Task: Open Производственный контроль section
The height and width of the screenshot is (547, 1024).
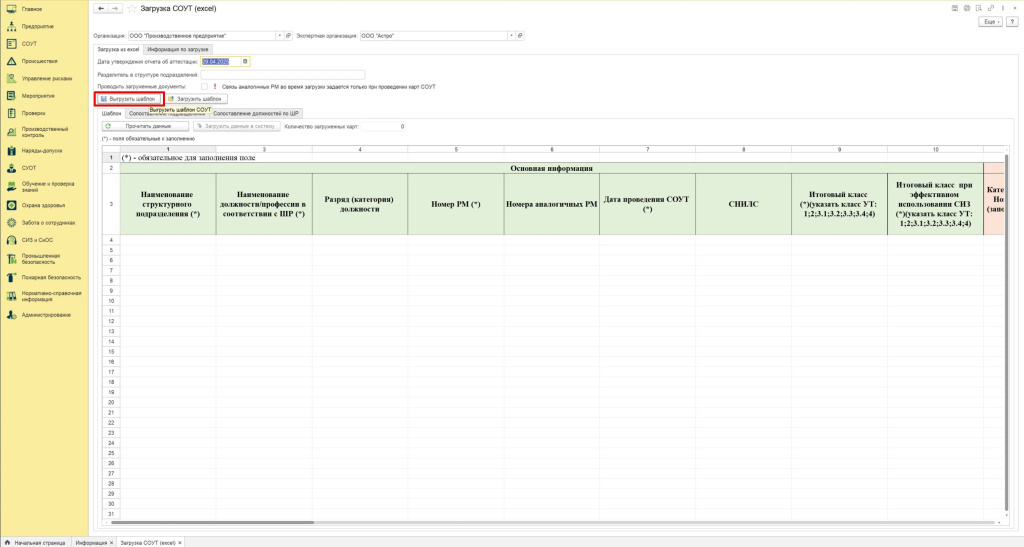Action: pos(44,132)
